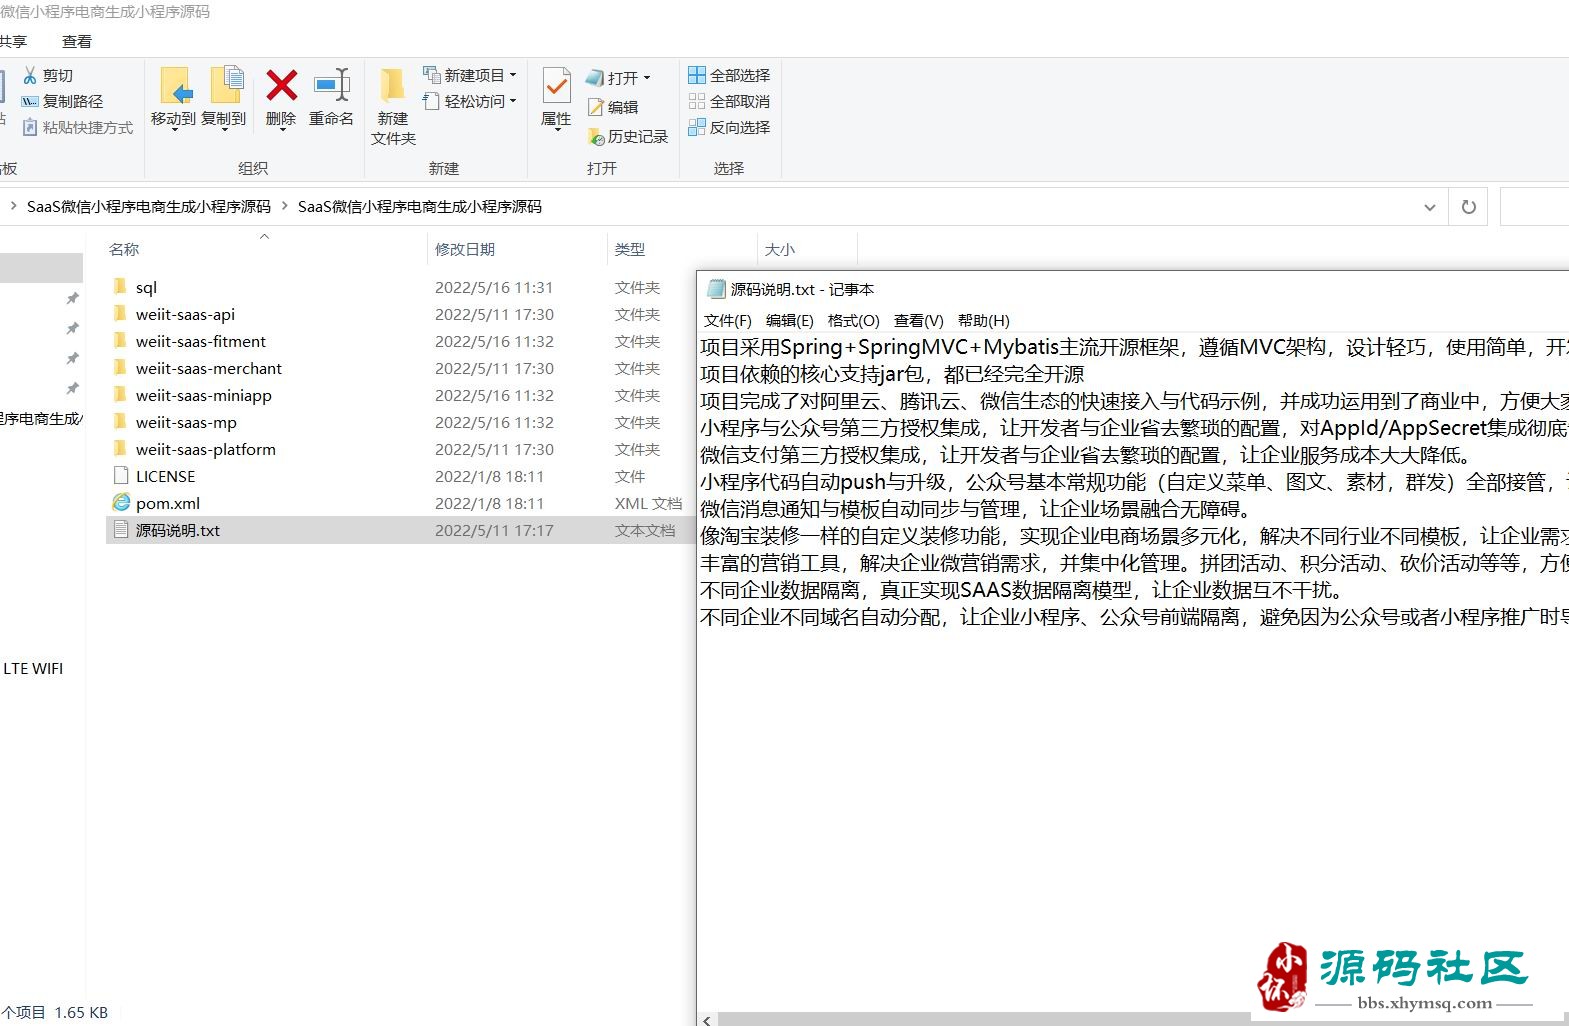Click the Notepad title bar icon

pos(715,289)
